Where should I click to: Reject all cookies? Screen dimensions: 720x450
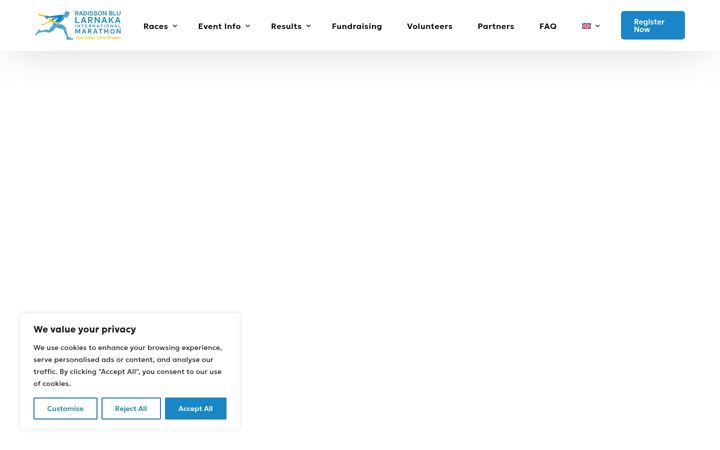(x=131, y=408)
